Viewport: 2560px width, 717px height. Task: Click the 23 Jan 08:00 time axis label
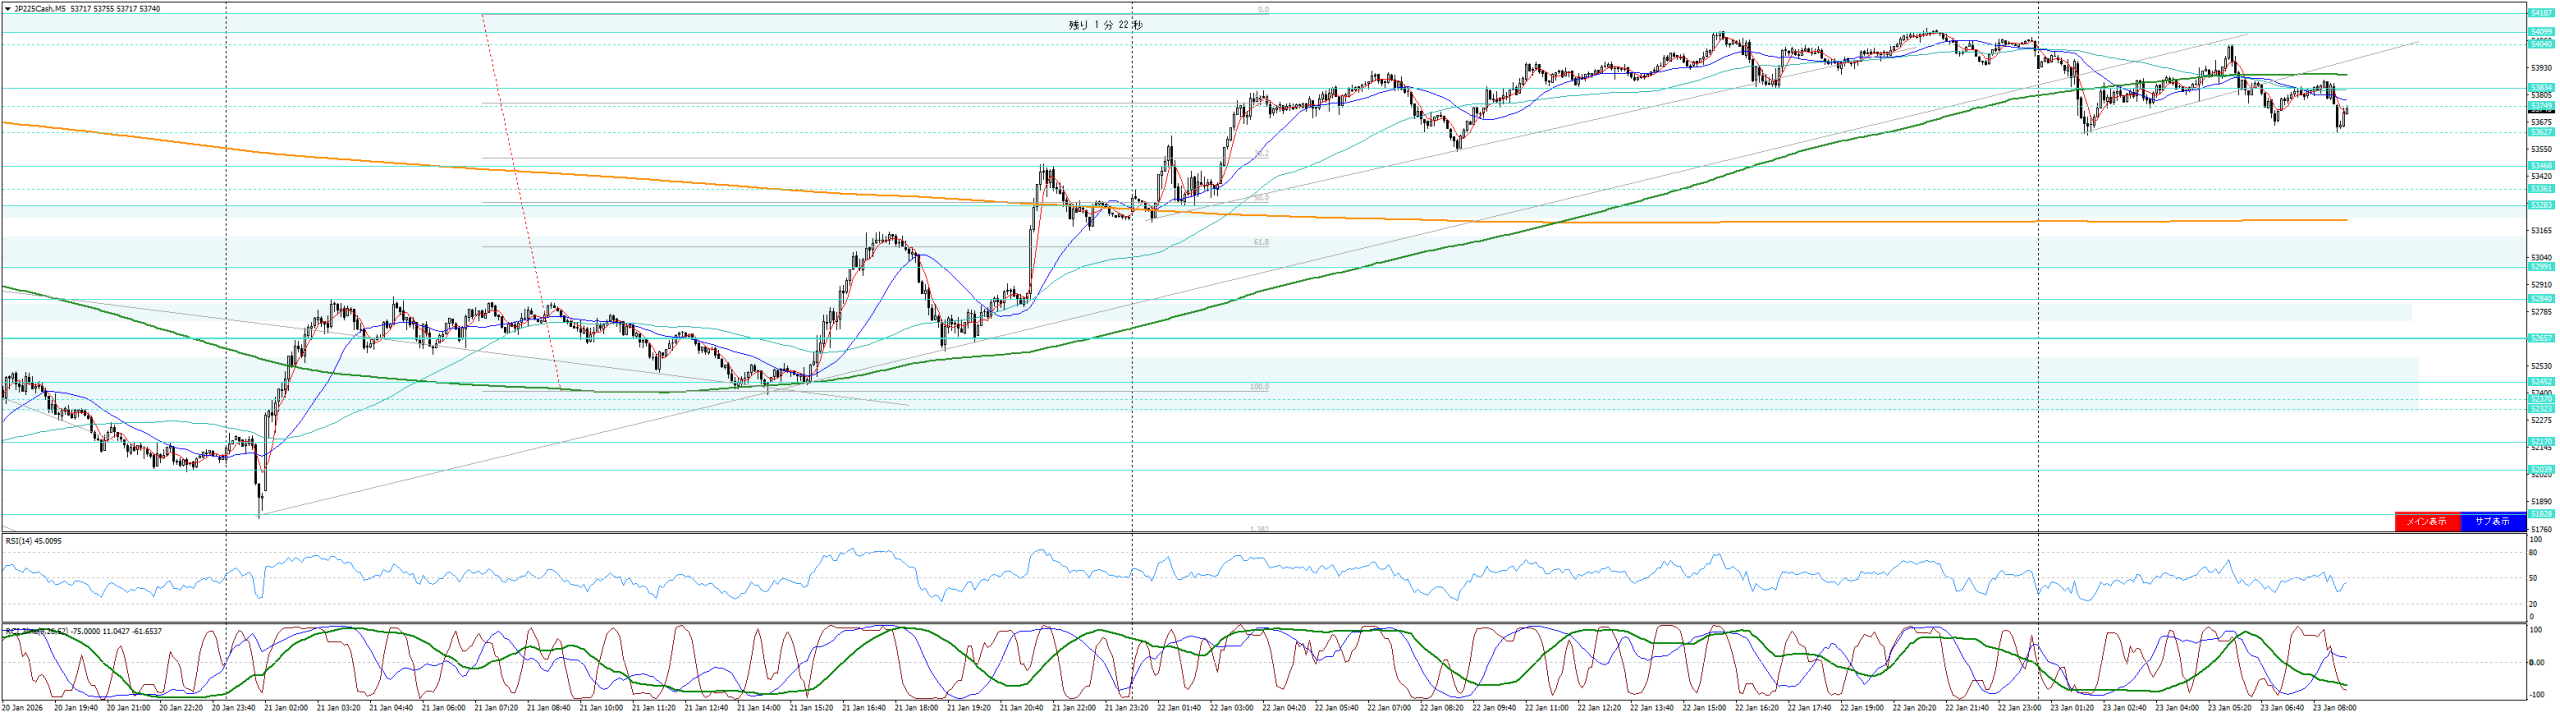[x=2335, y=708]
